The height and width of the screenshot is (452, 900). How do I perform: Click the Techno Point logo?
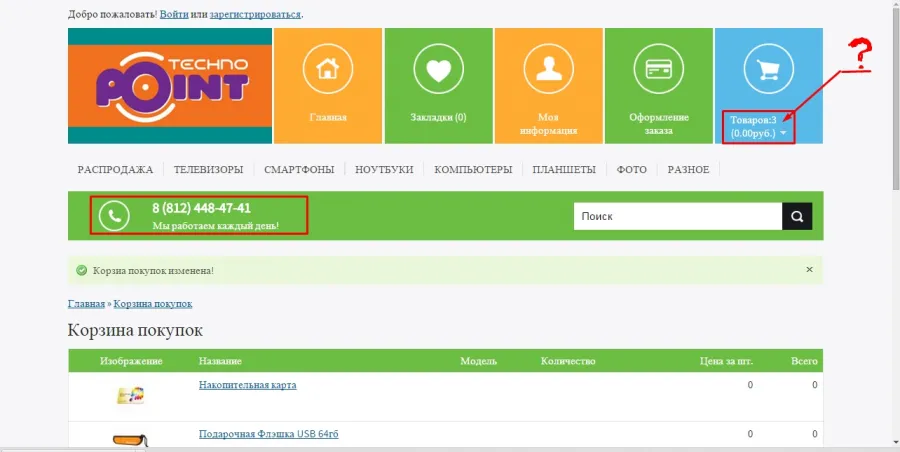(x=170, y=86)
